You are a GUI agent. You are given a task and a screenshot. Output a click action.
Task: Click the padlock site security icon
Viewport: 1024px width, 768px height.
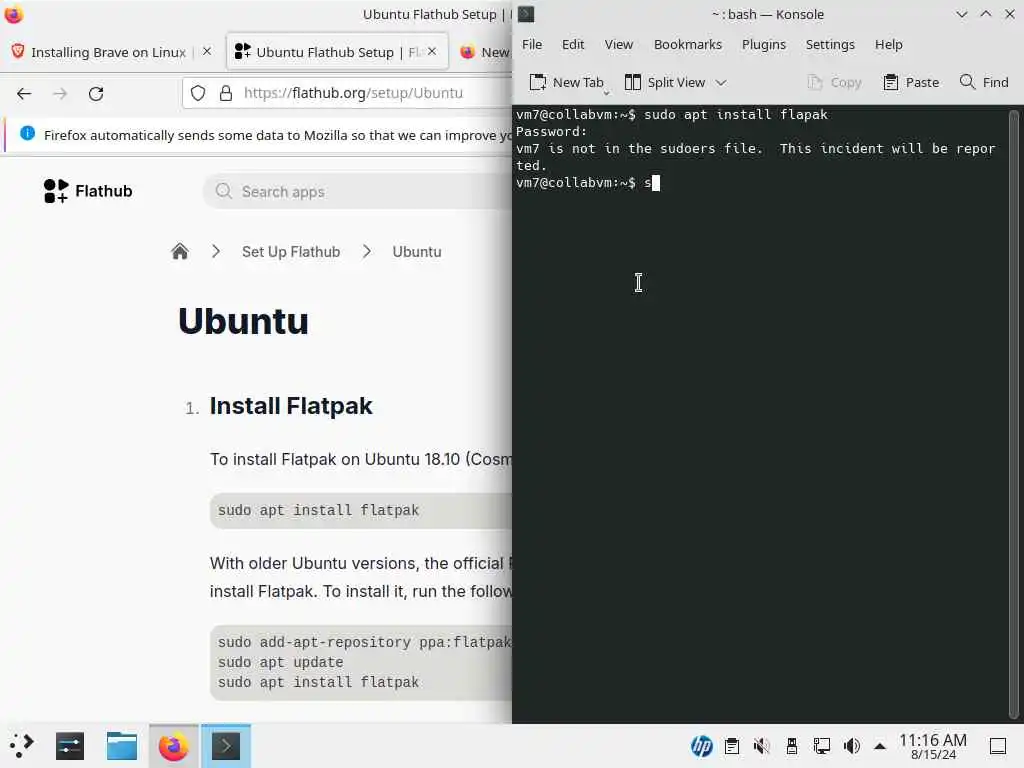click(x=226, y=93)
